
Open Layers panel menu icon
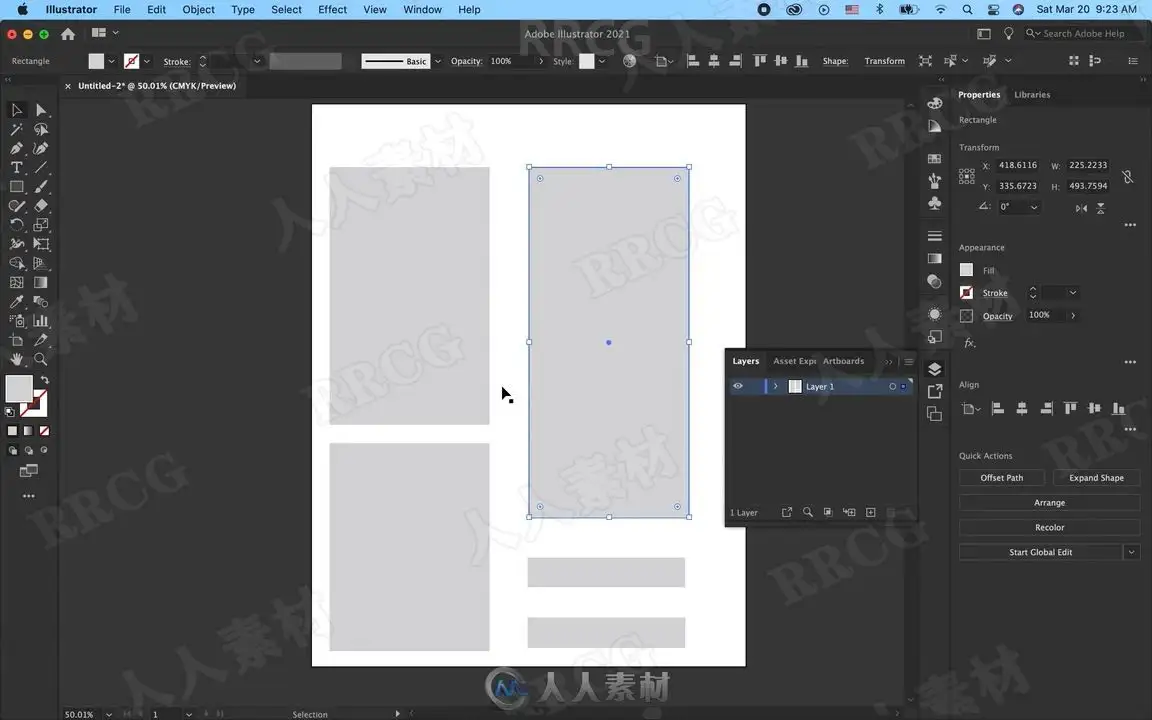coord(909,361)
